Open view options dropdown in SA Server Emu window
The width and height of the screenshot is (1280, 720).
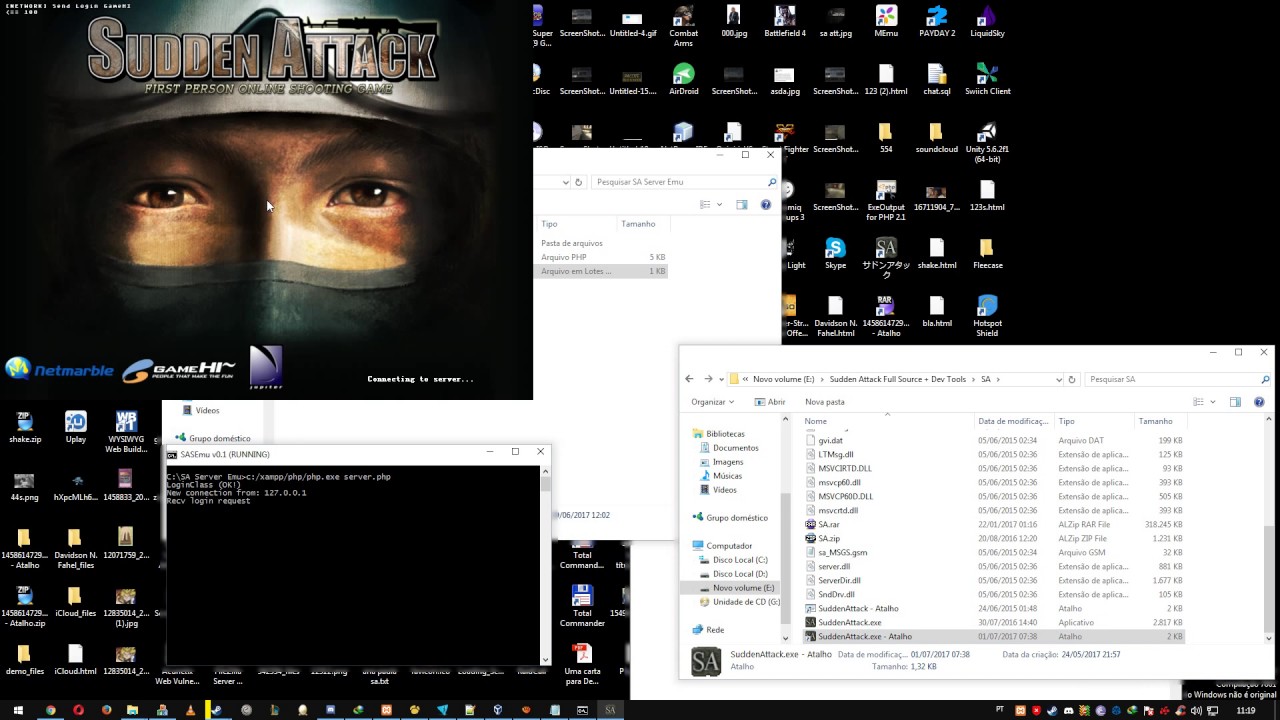click(719, 205)
